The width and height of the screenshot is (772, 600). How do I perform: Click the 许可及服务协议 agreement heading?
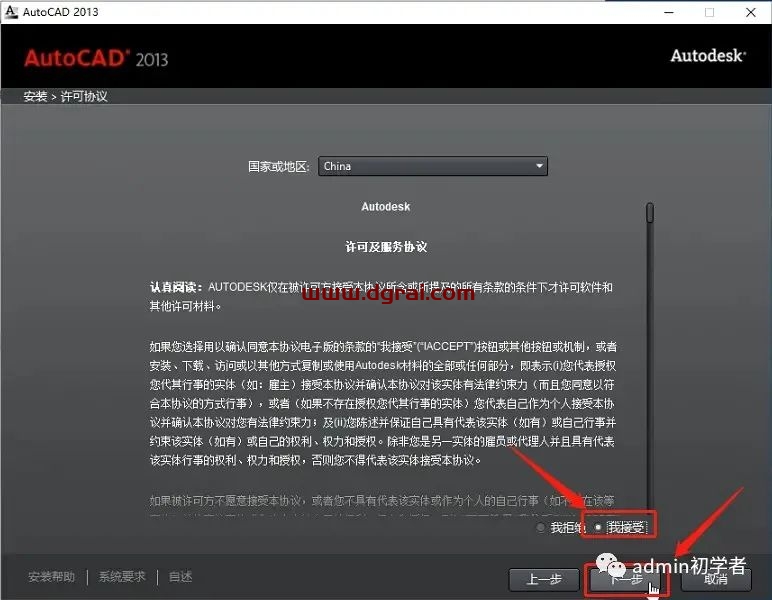click(x=386, y=247)
